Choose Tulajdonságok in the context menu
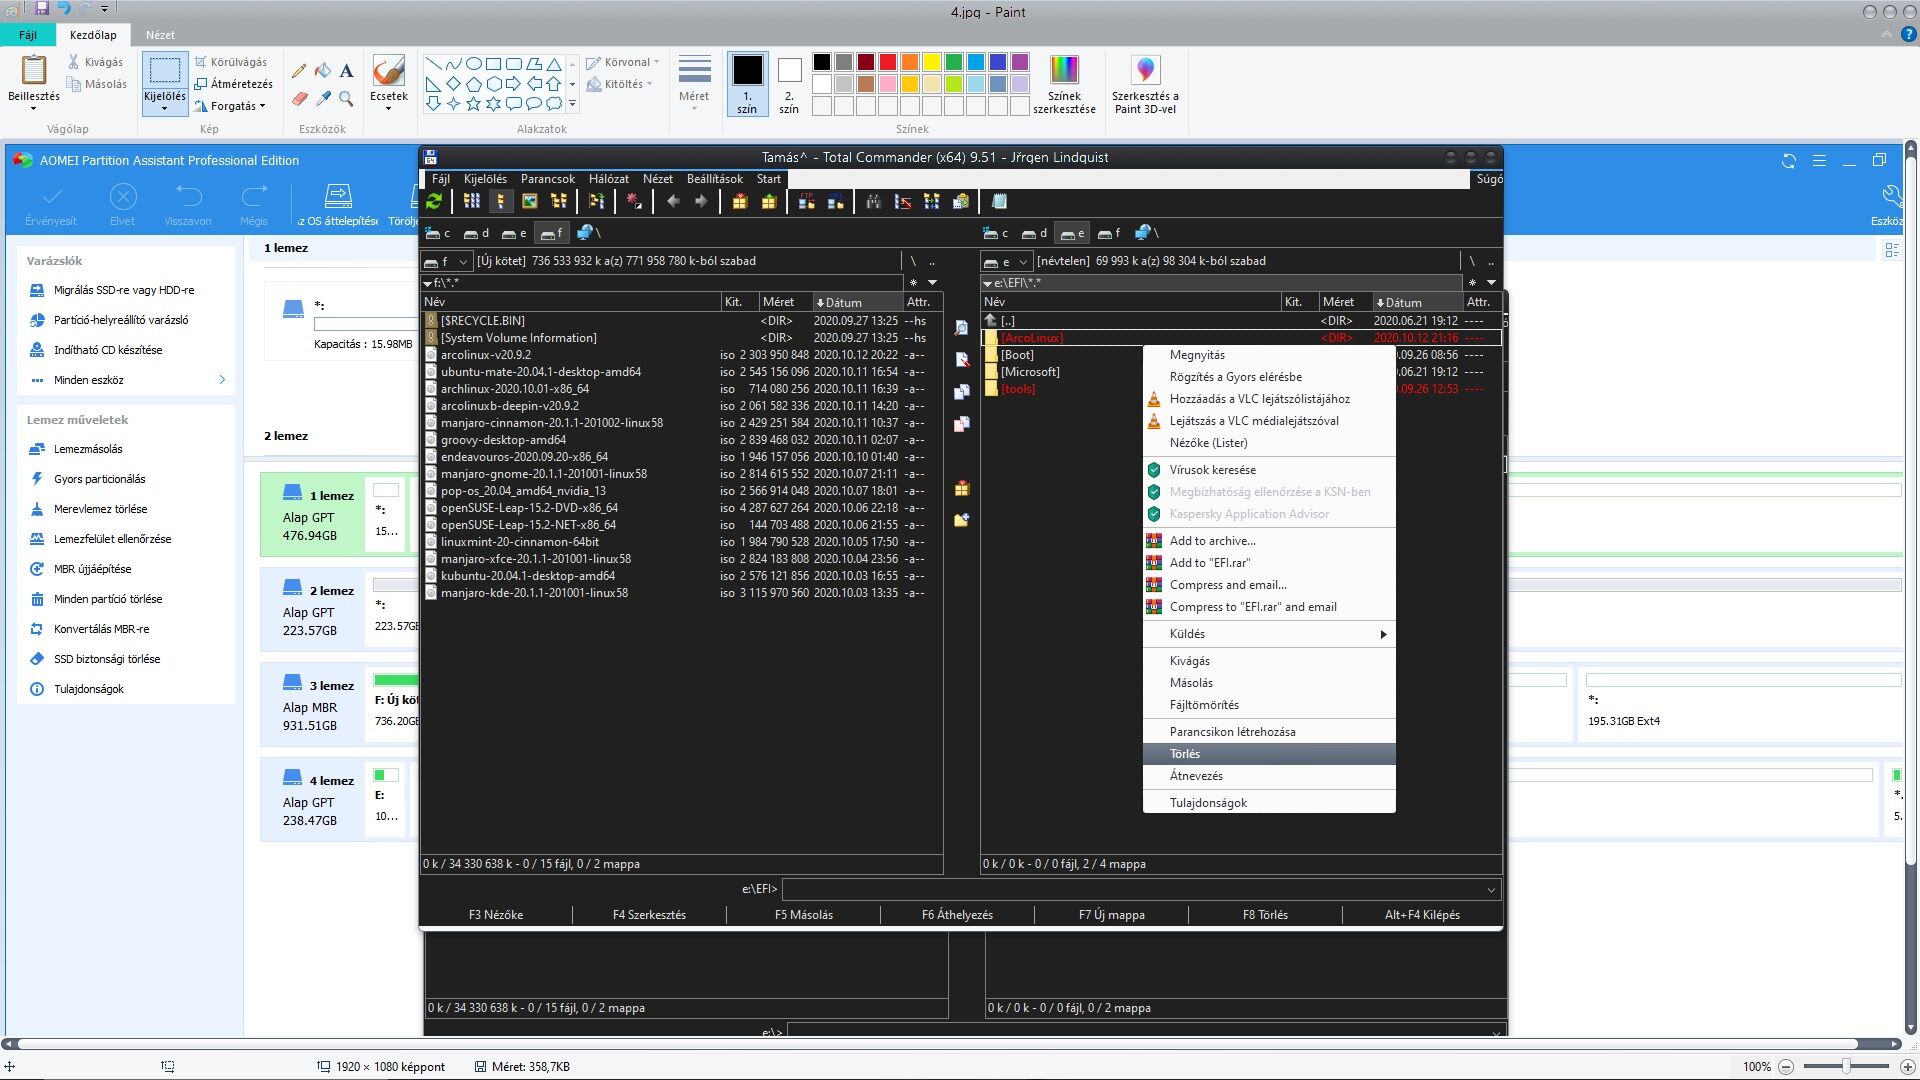This screenshot has width=1920, height=1080. pyautogui.click(x=1269, y=803)
